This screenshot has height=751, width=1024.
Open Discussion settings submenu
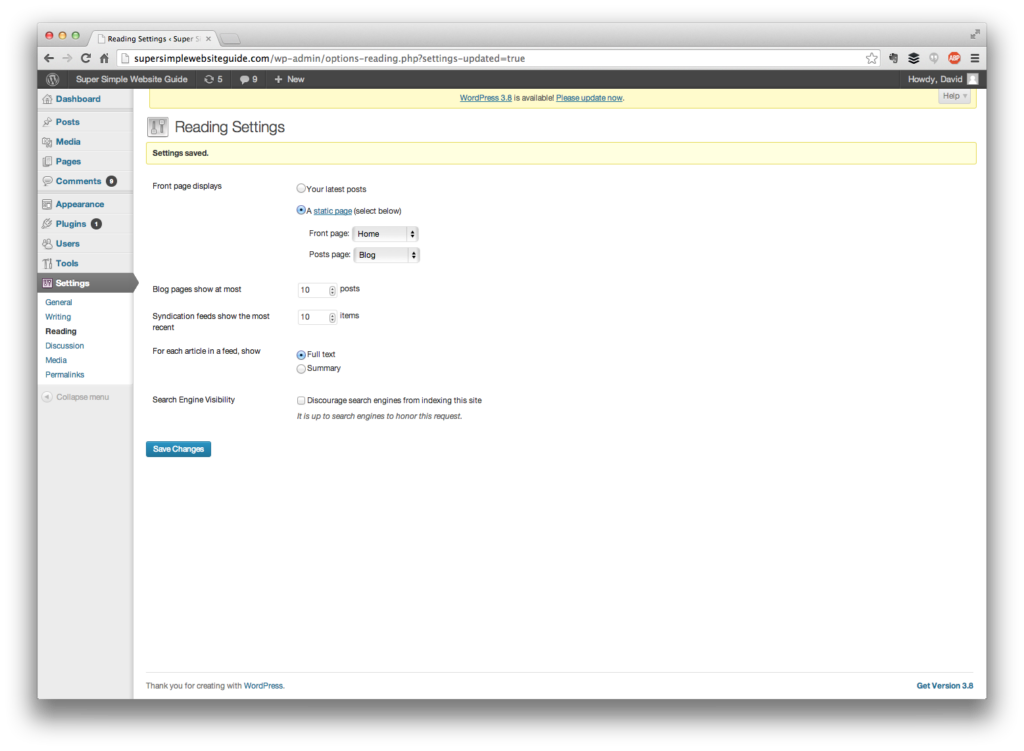(x=65, y=345)
